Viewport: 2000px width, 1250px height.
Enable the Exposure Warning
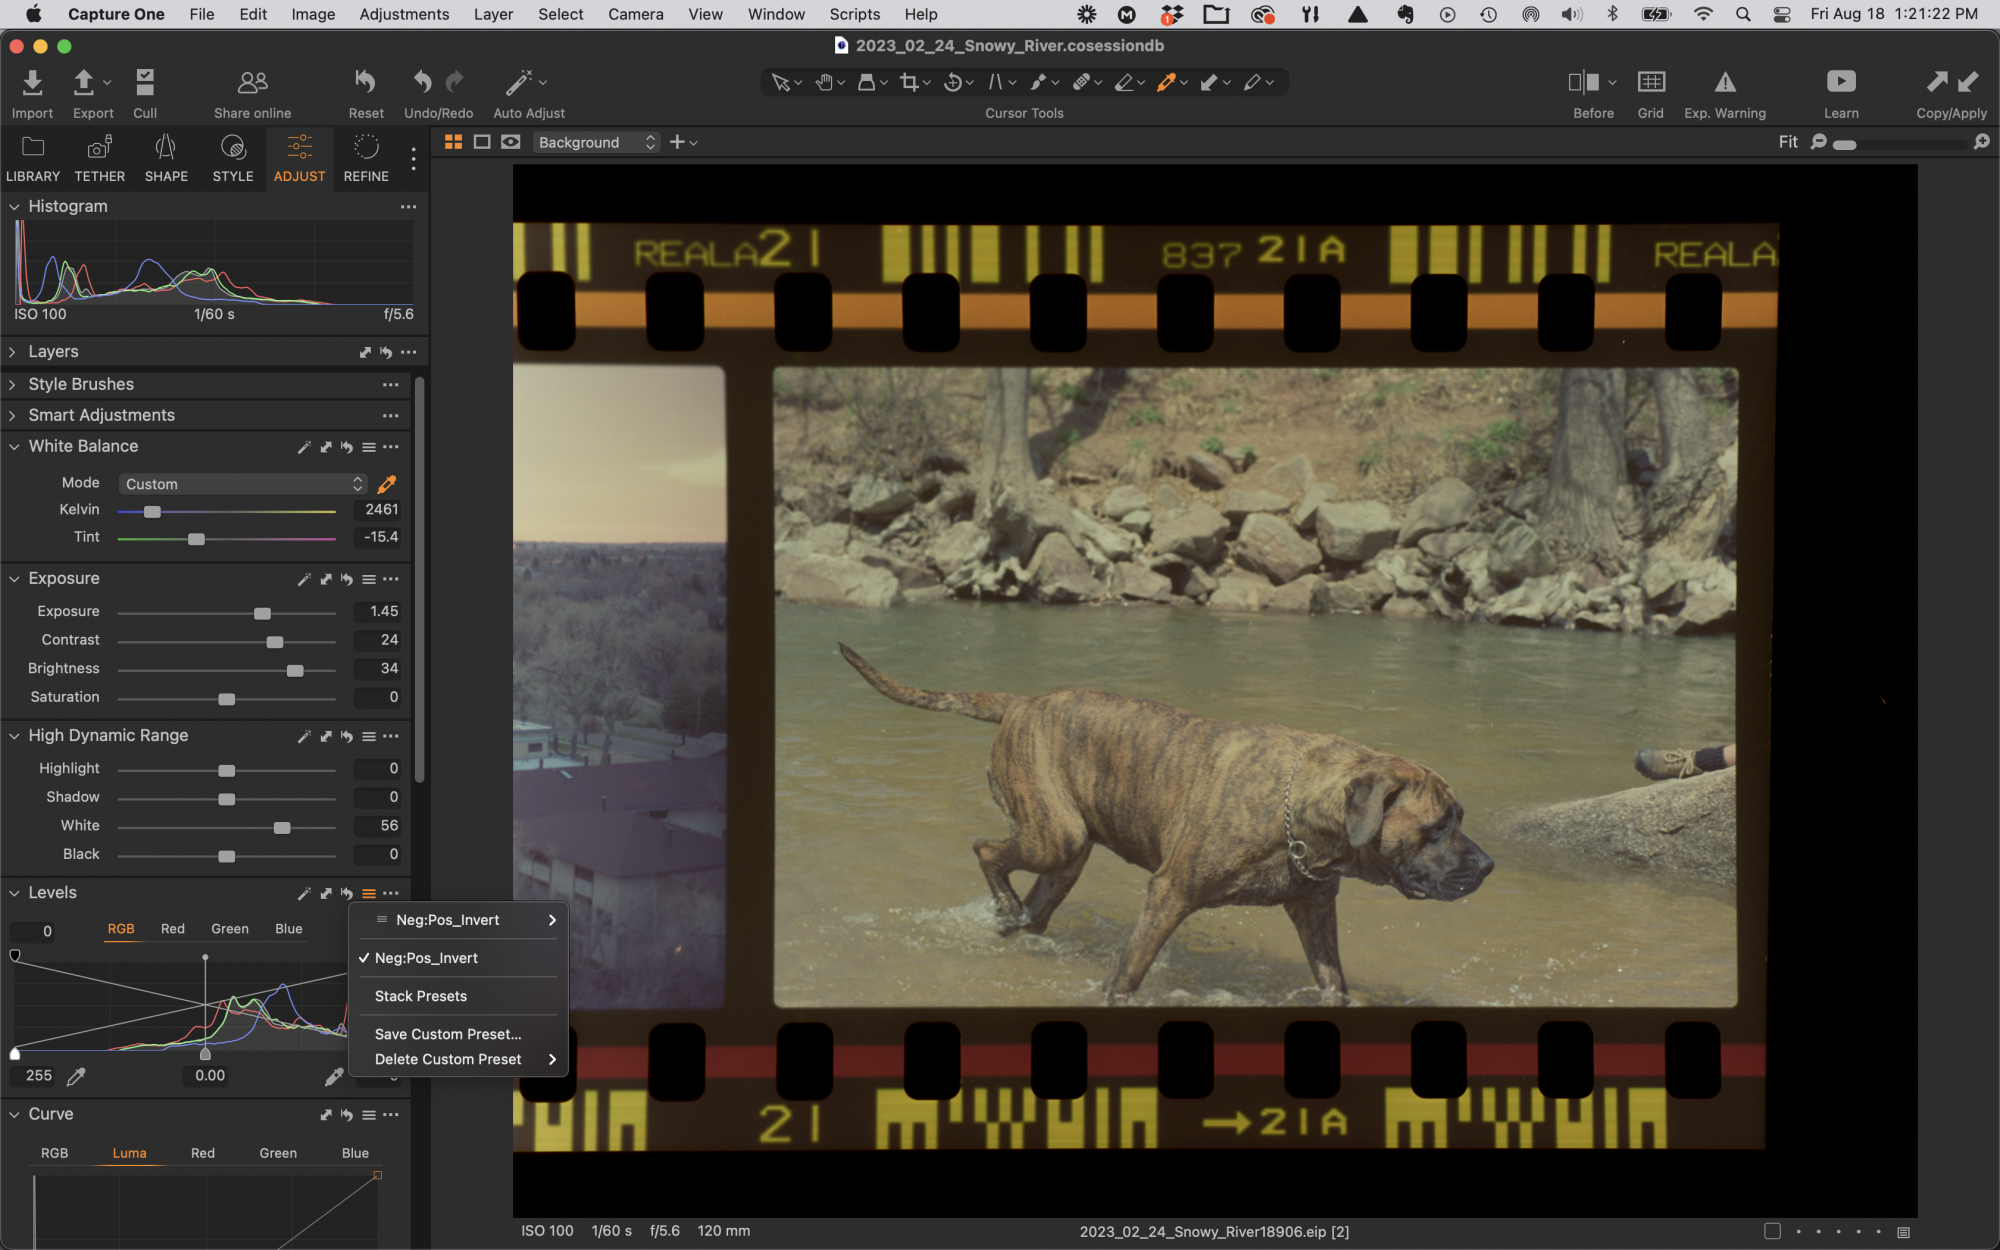tap(1725, 82)
